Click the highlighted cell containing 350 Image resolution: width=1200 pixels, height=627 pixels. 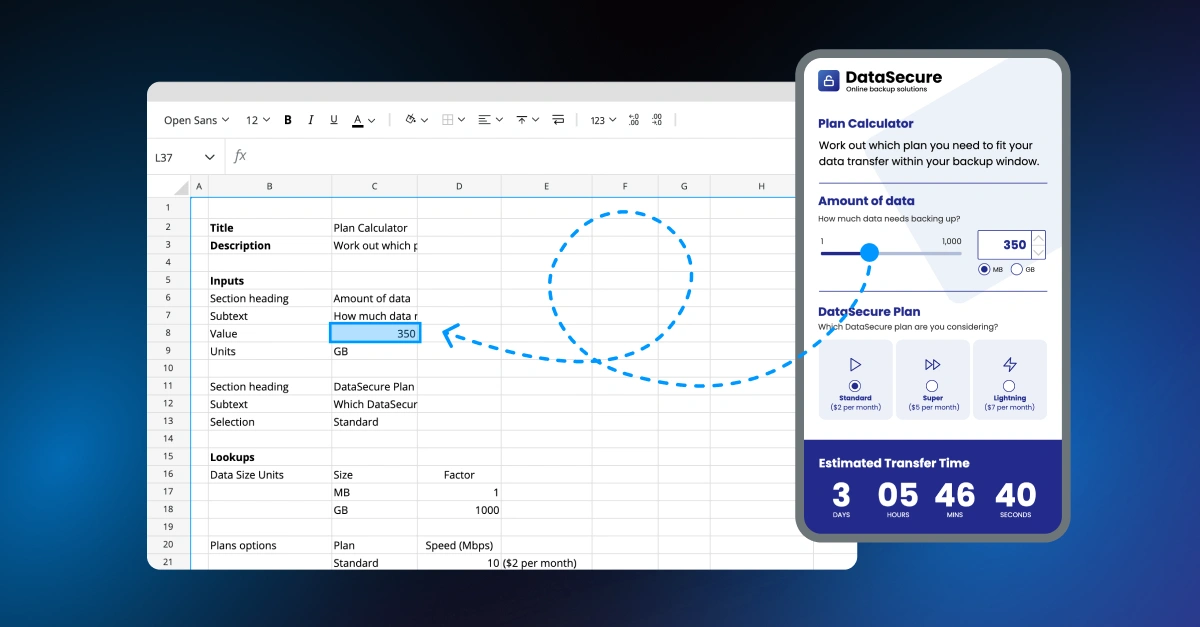pos(375,333)
